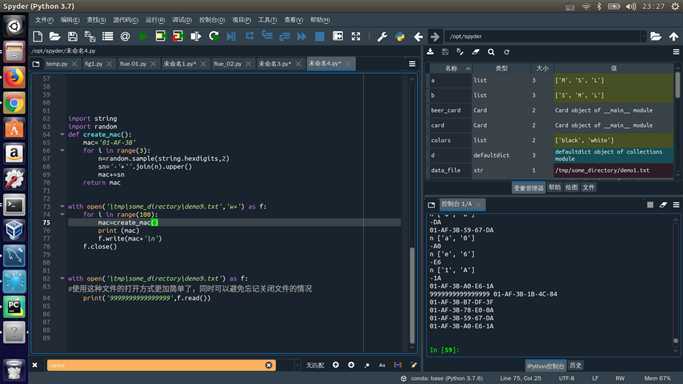The image size is (683, 384).
Task: Open the editor pane options hamburger menu
Action: (x=412, y=64)
